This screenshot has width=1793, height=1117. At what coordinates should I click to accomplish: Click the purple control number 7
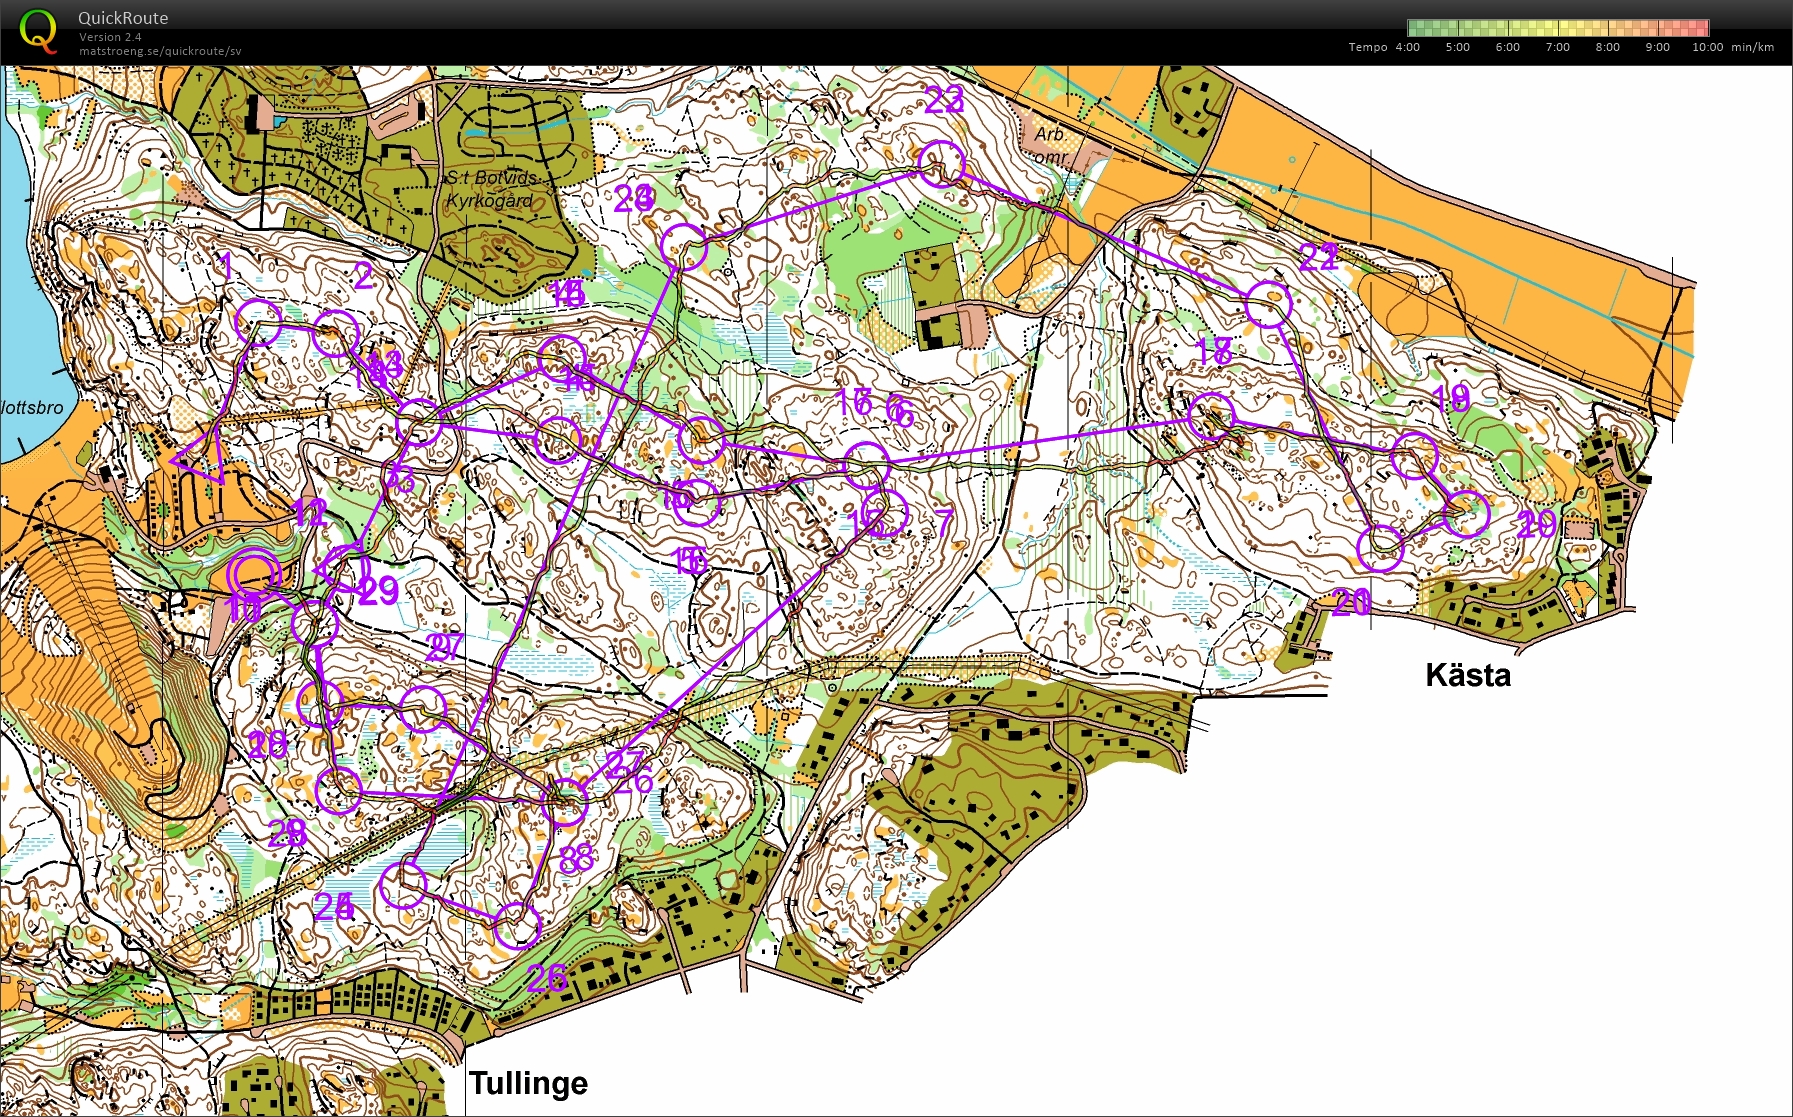click(944, 522)
